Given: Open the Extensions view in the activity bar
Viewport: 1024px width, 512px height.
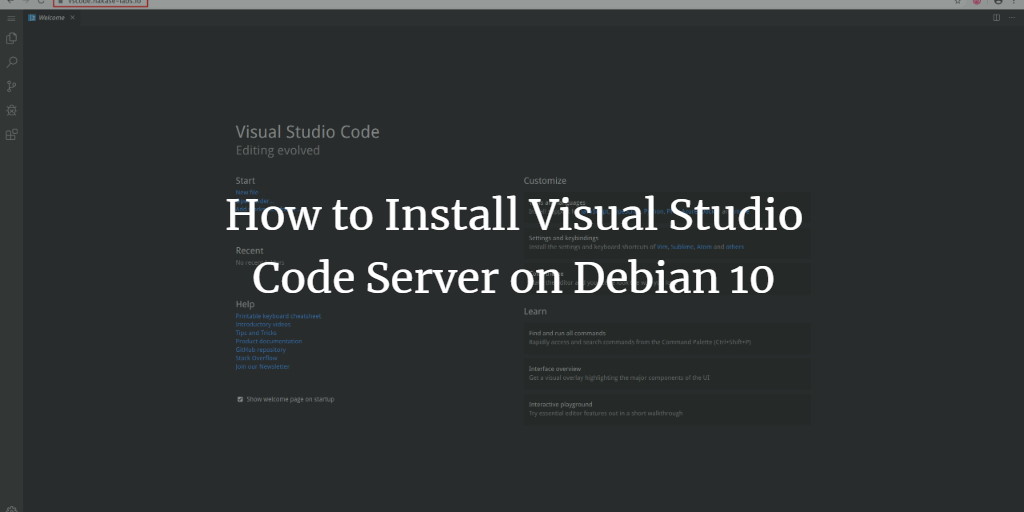Looking at the screenshot, I should [x=11, y=135].
